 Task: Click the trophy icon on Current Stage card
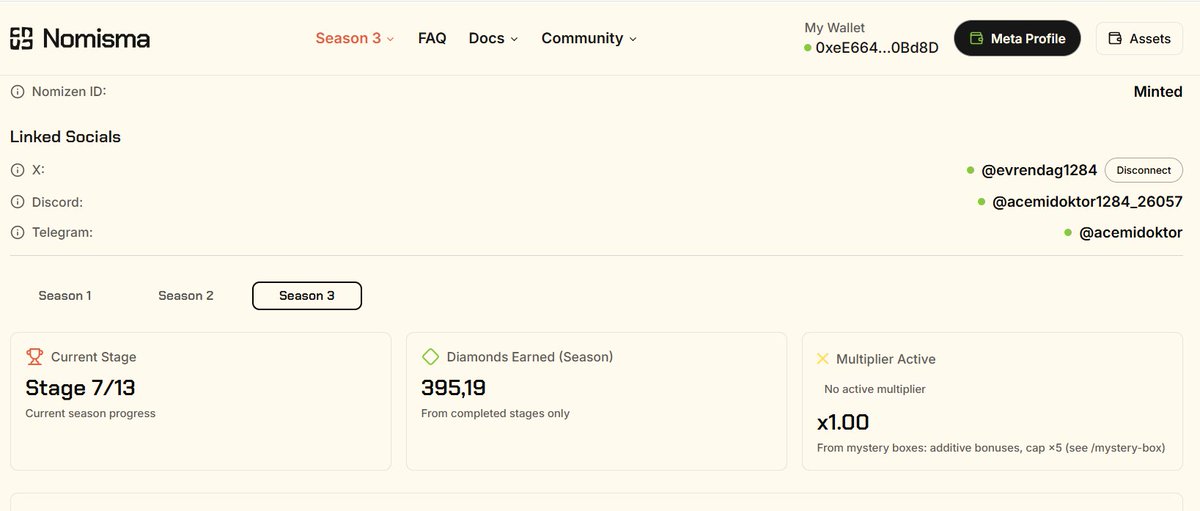tap(35, 356)
